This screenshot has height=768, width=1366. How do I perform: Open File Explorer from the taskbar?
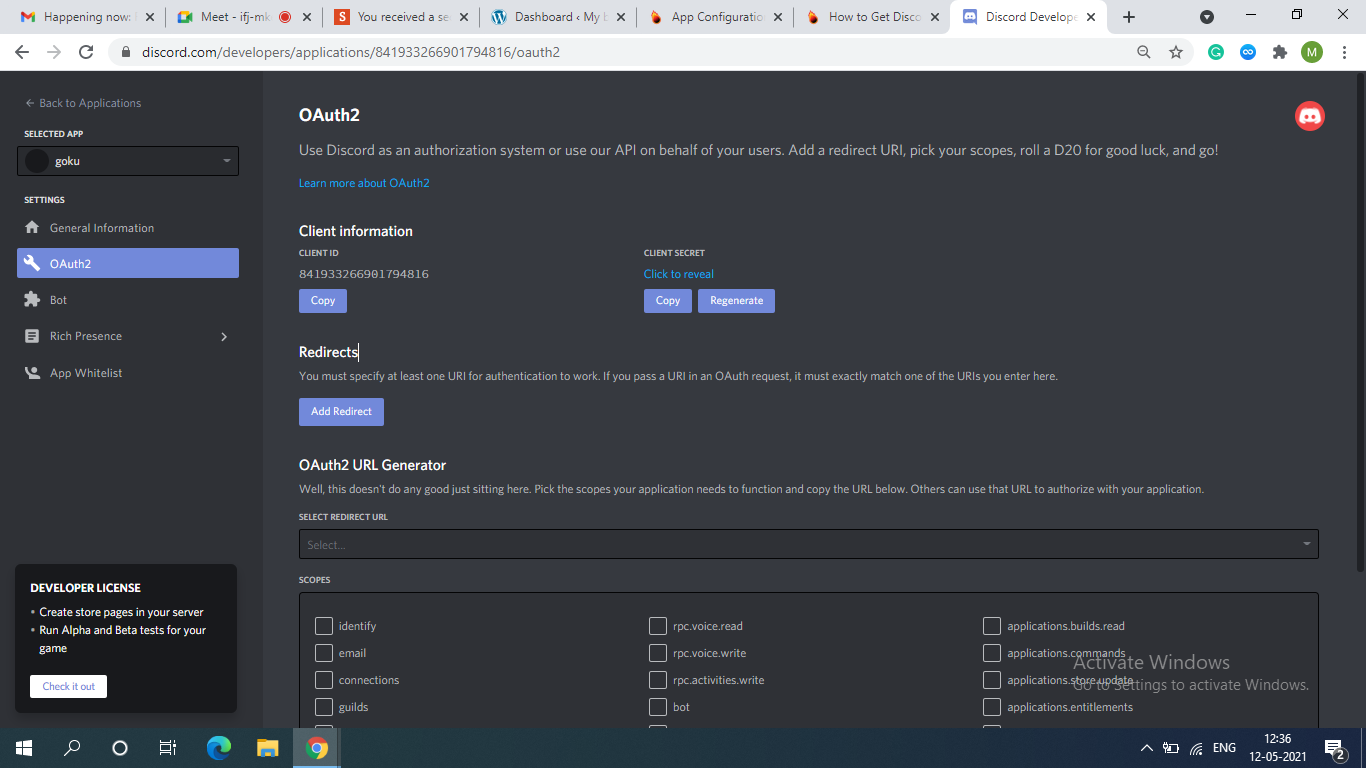tap(267, 748)
